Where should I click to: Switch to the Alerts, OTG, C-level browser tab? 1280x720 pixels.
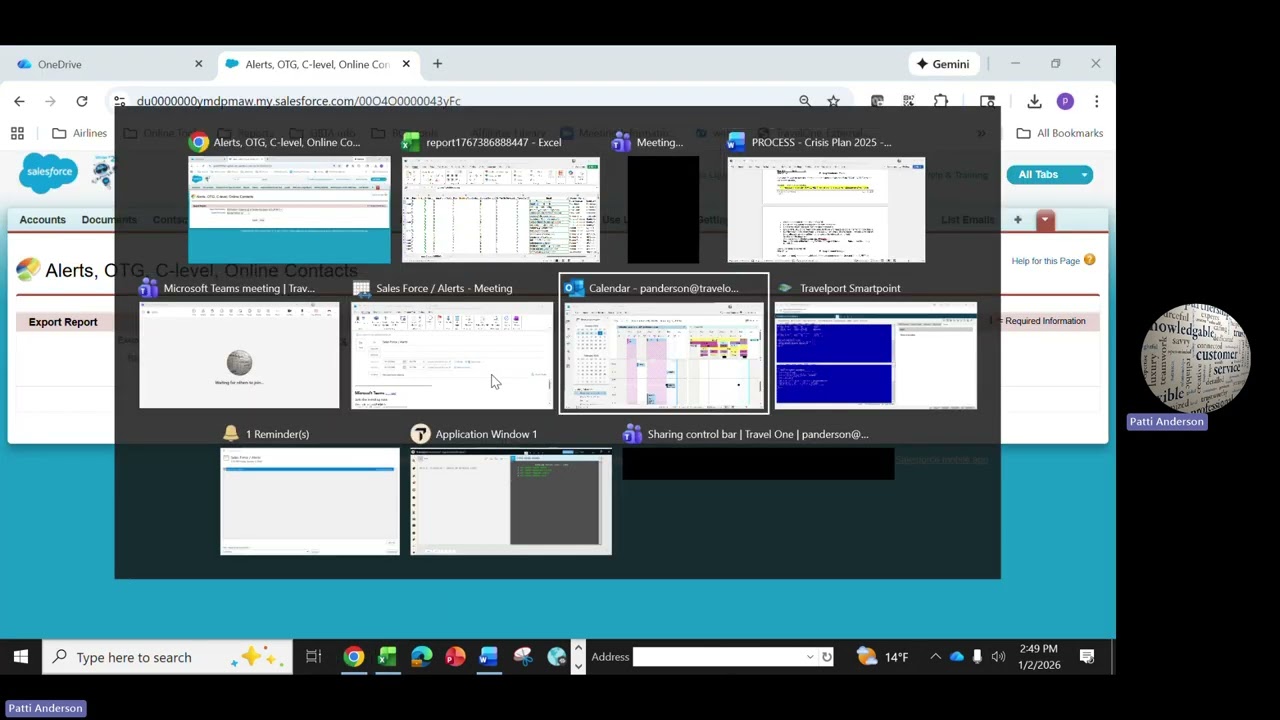(316, 64)
